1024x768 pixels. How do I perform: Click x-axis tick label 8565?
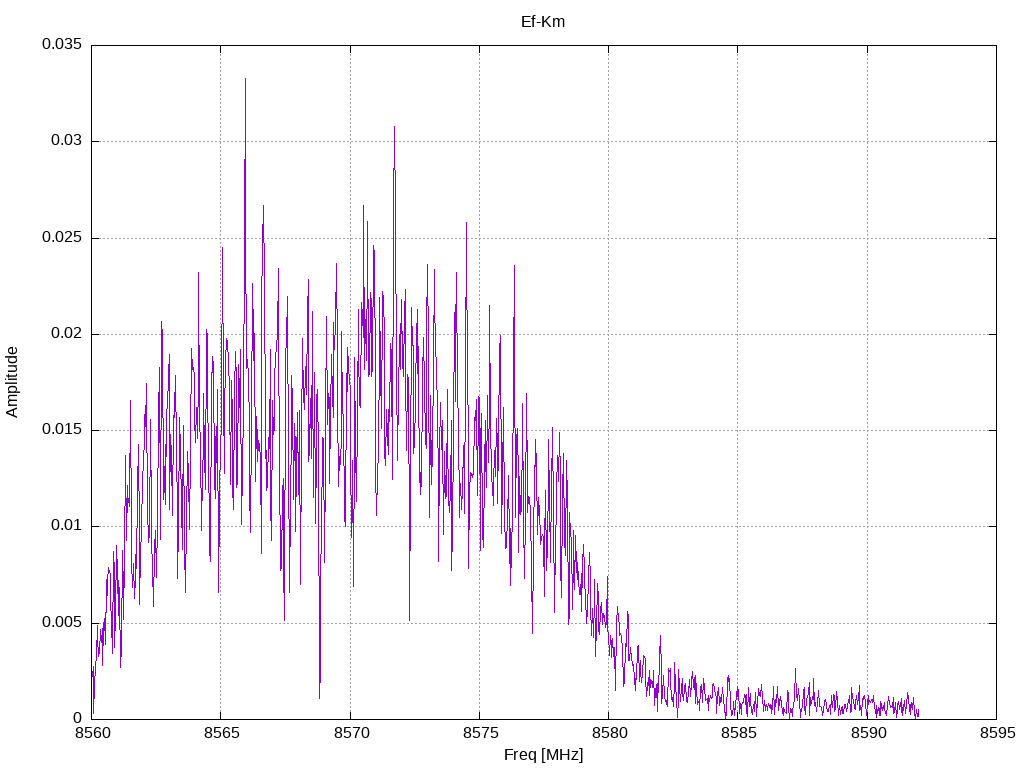point(221,733)
